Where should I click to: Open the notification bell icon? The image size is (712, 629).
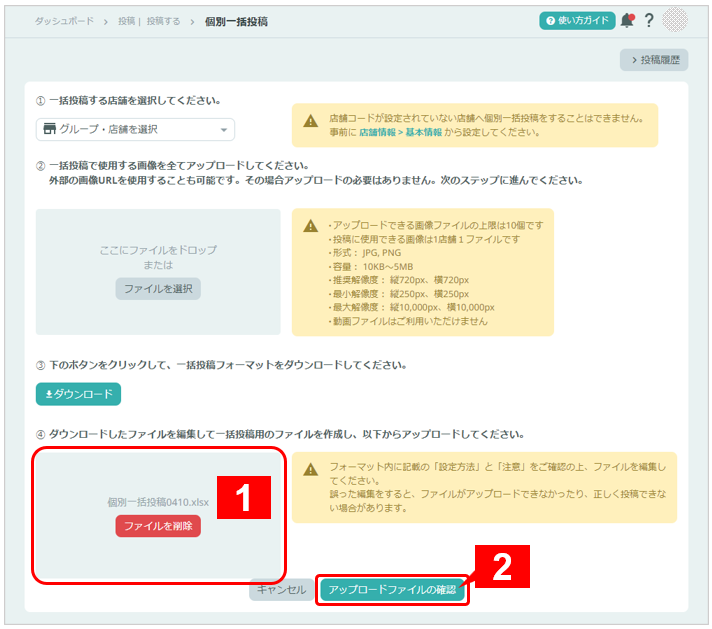click(x=627, y=20)
